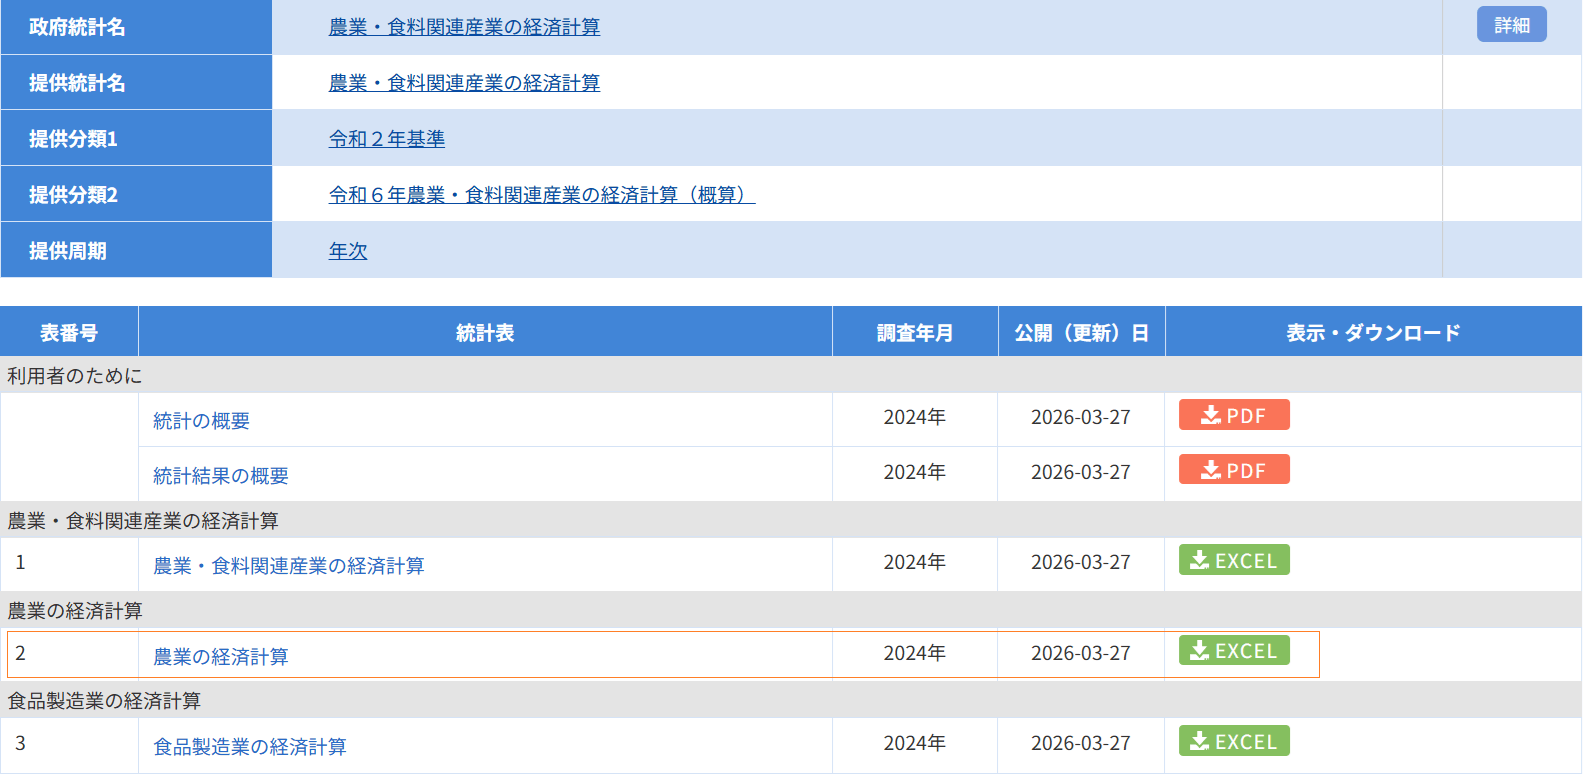Click the 調査年月 column header
The image size is (1585, 776).
(914, 333)
